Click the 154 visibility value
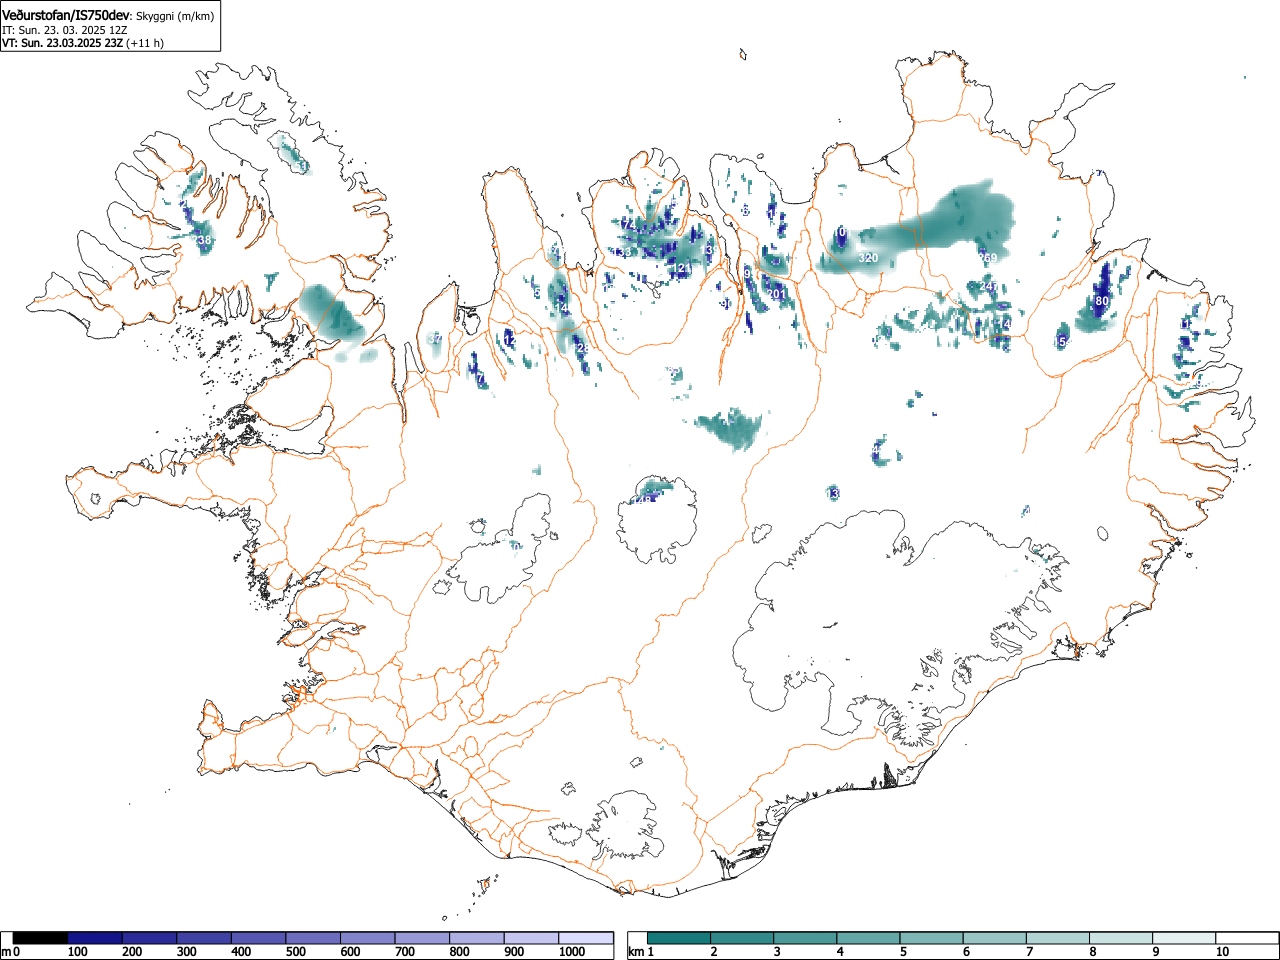The width and height of the screenshot is (1280, 960). click(x=1063, y=343)
